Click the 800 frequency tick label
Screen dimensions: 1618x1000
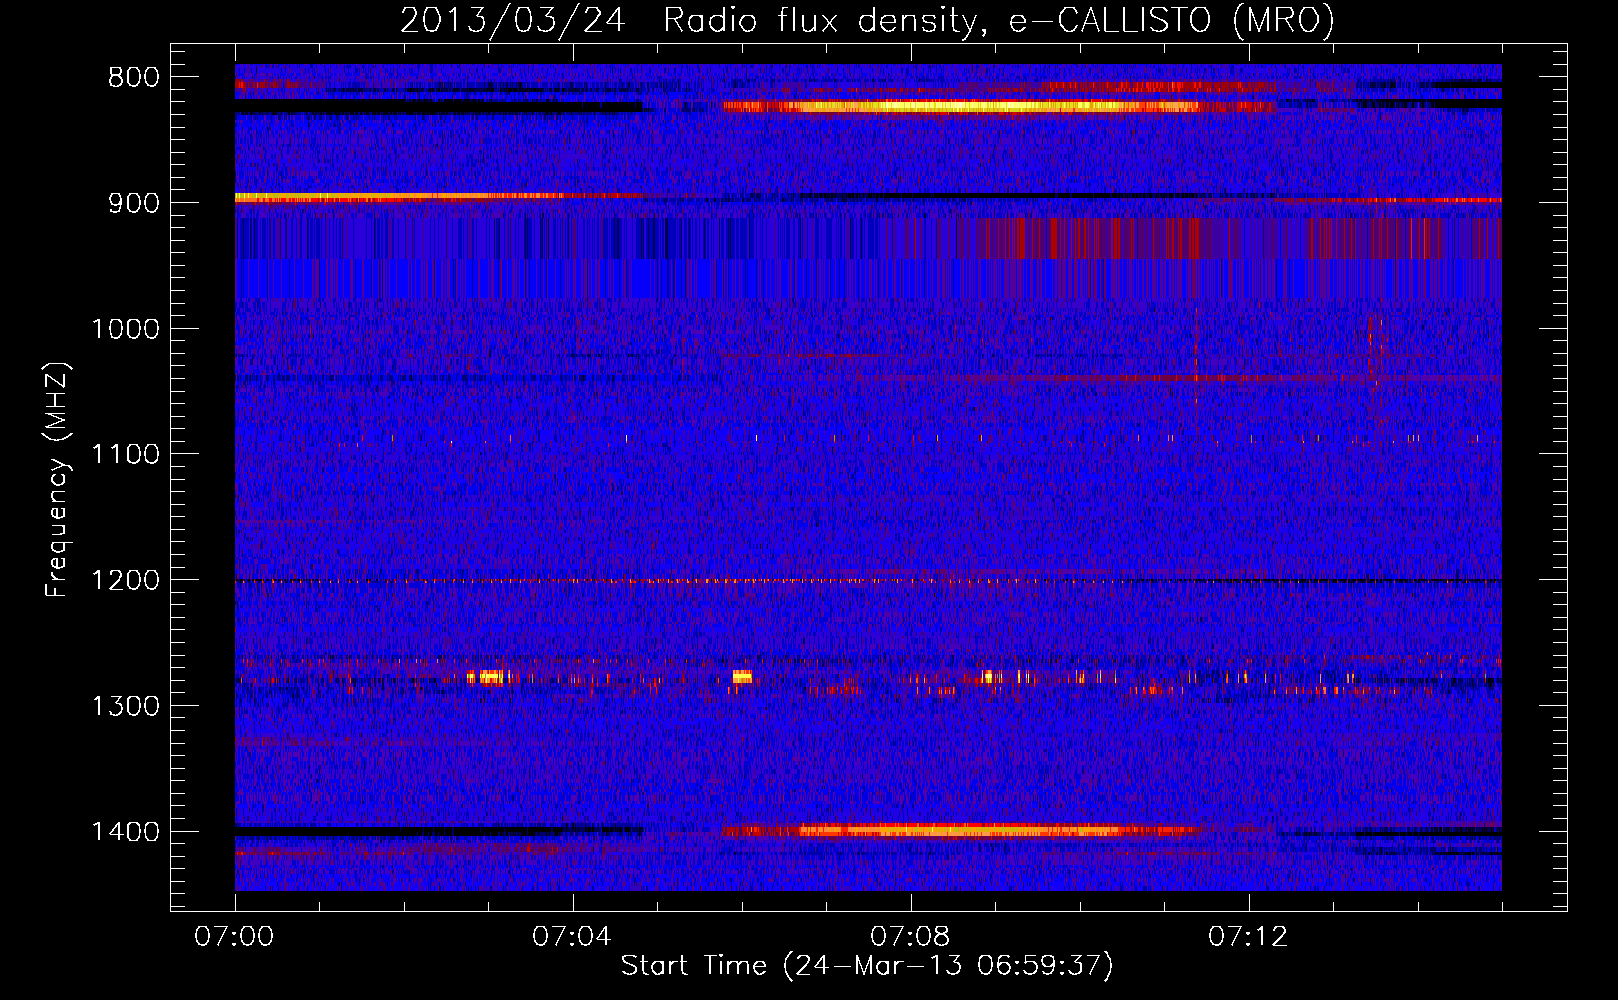tap(134, 78)
